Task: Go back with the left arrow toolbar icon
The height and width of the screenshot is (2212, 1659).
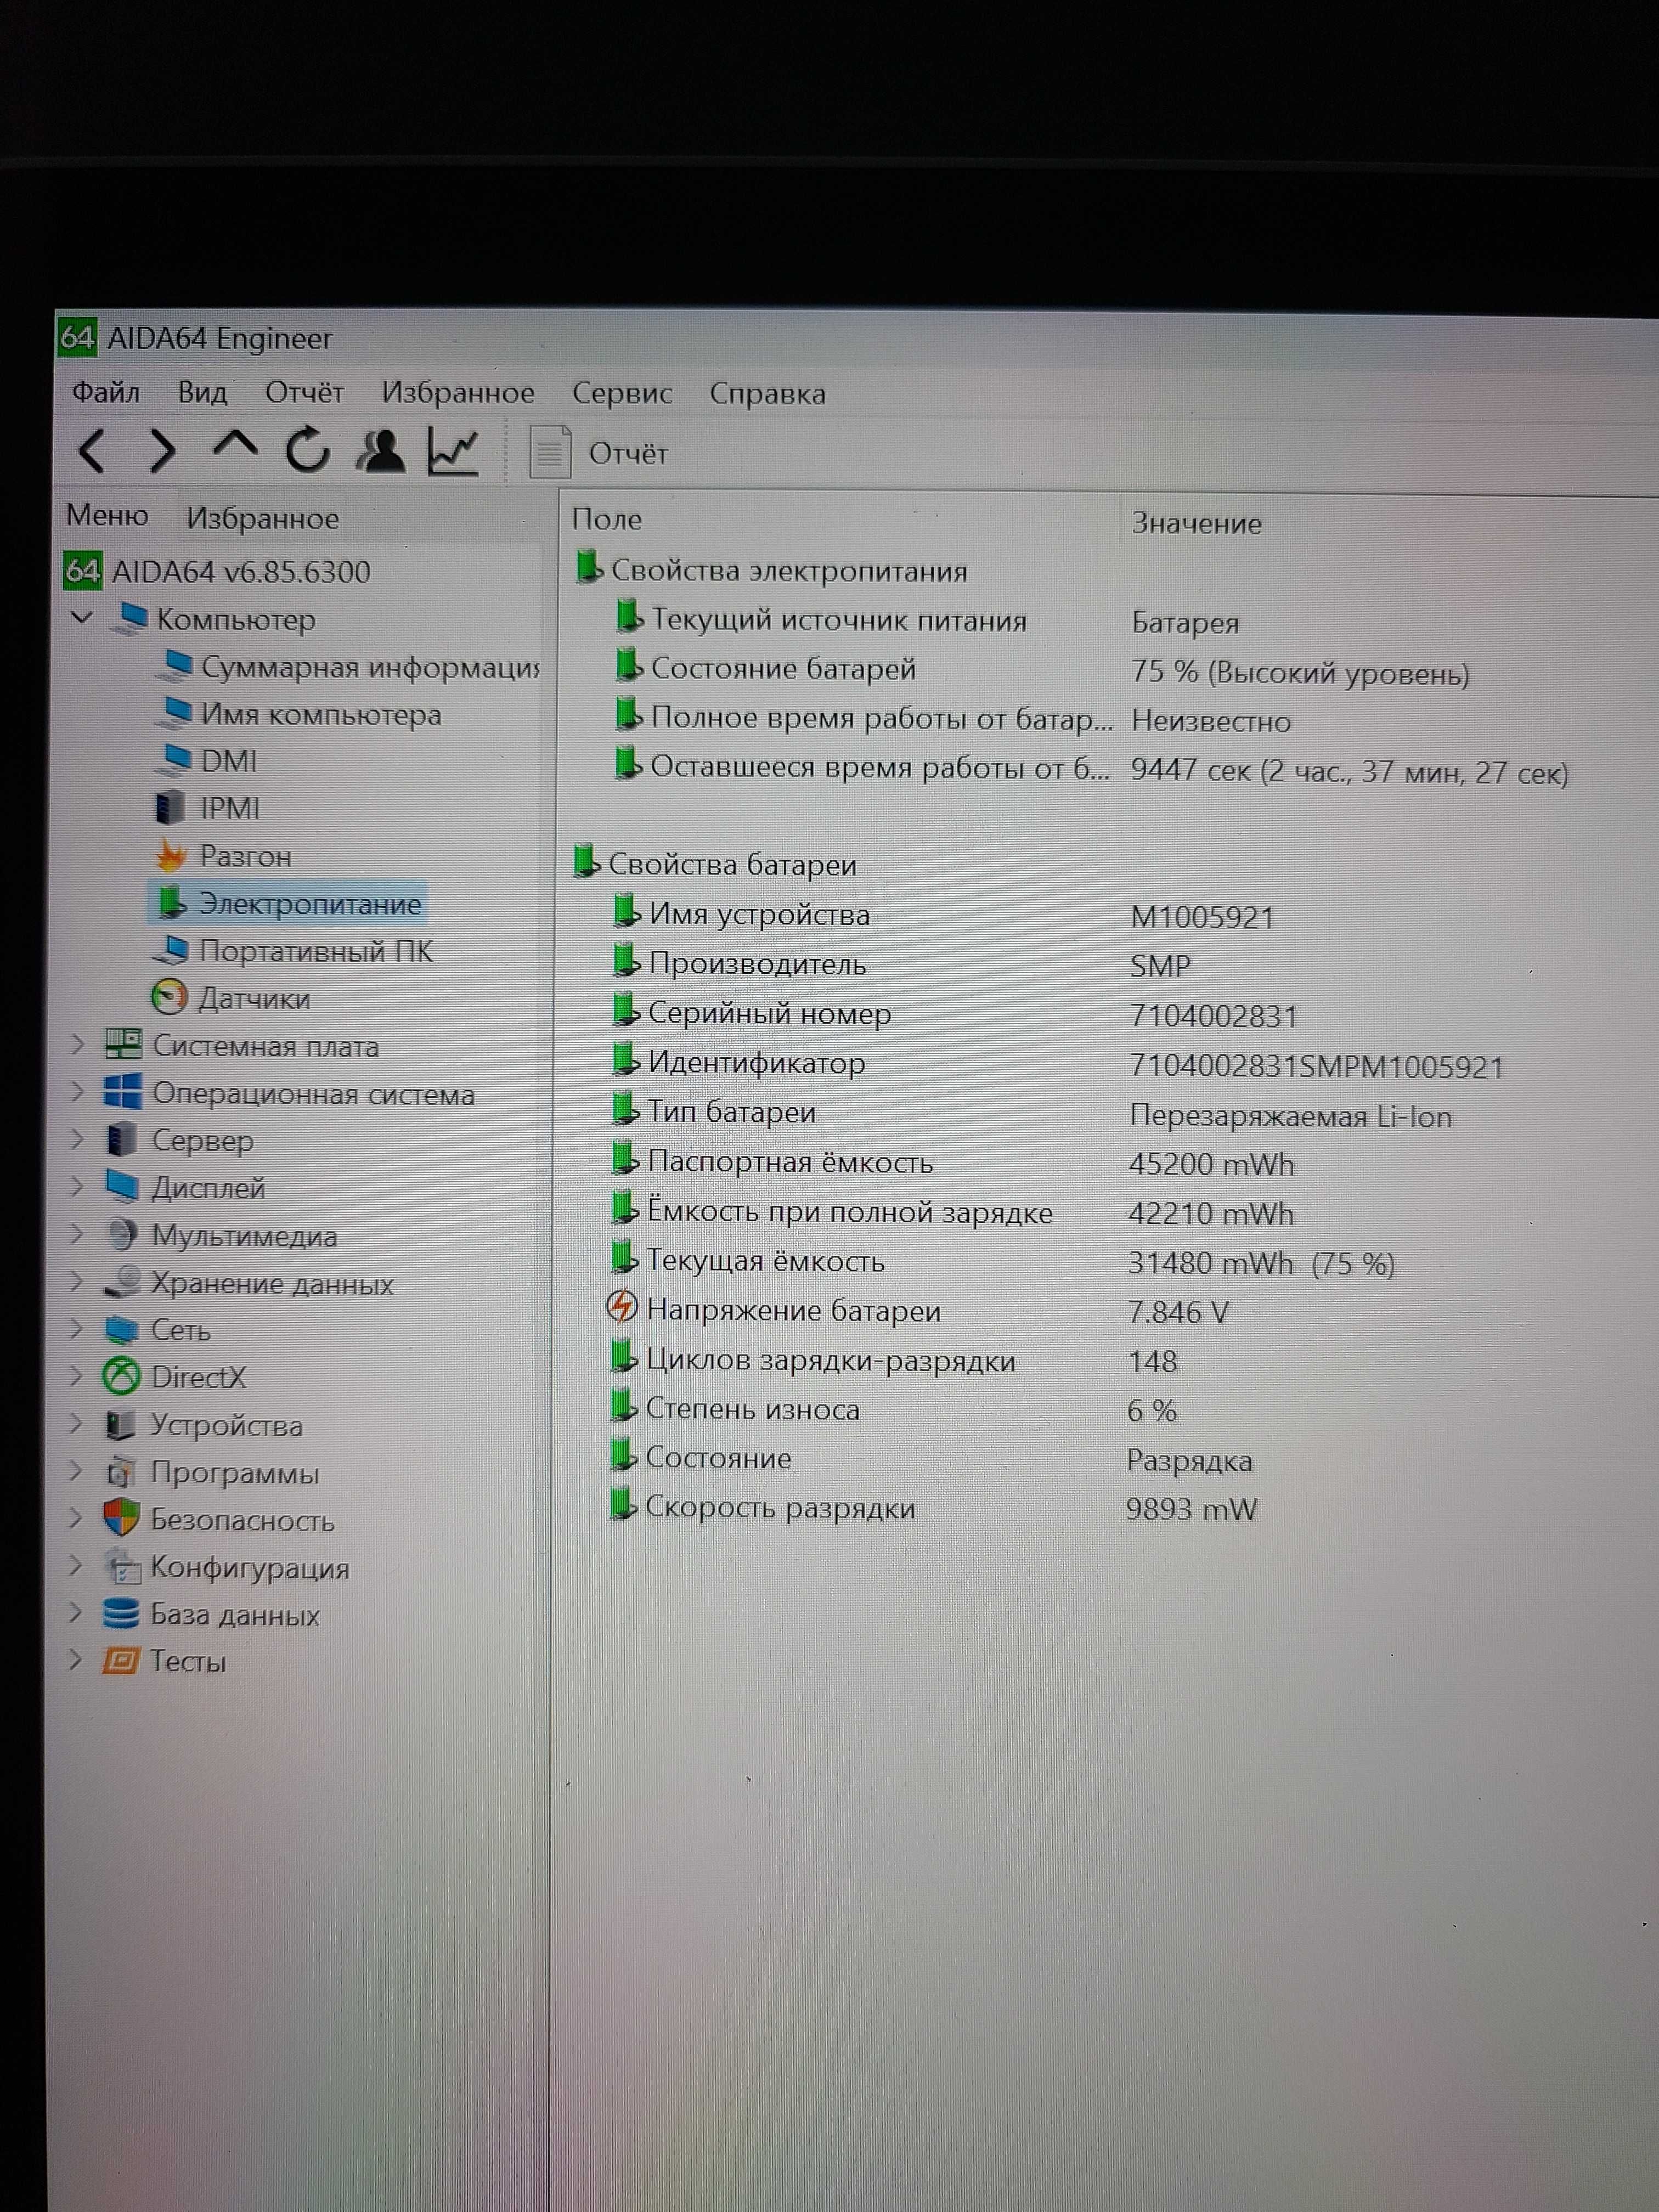Action: [92, 451]
